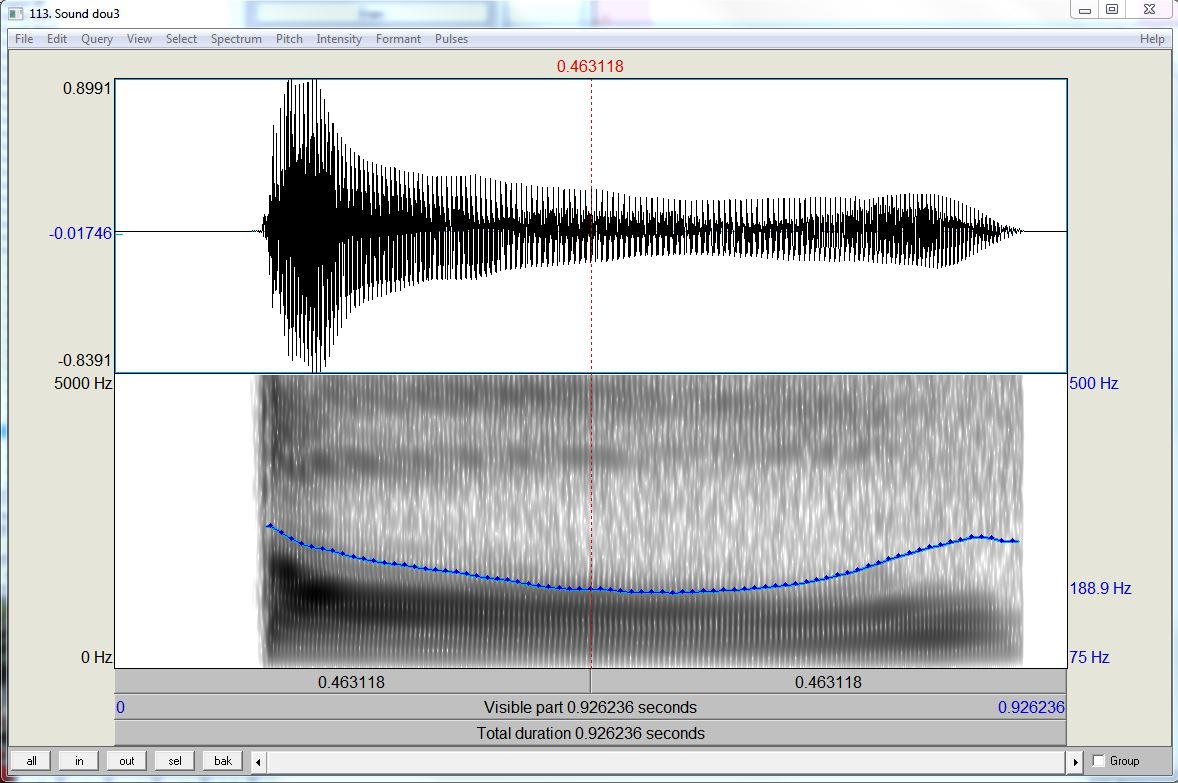Click the 75 Hz pitch floor label
Viewport: 1178px width, 783px height.
(x=1089, y=658)
